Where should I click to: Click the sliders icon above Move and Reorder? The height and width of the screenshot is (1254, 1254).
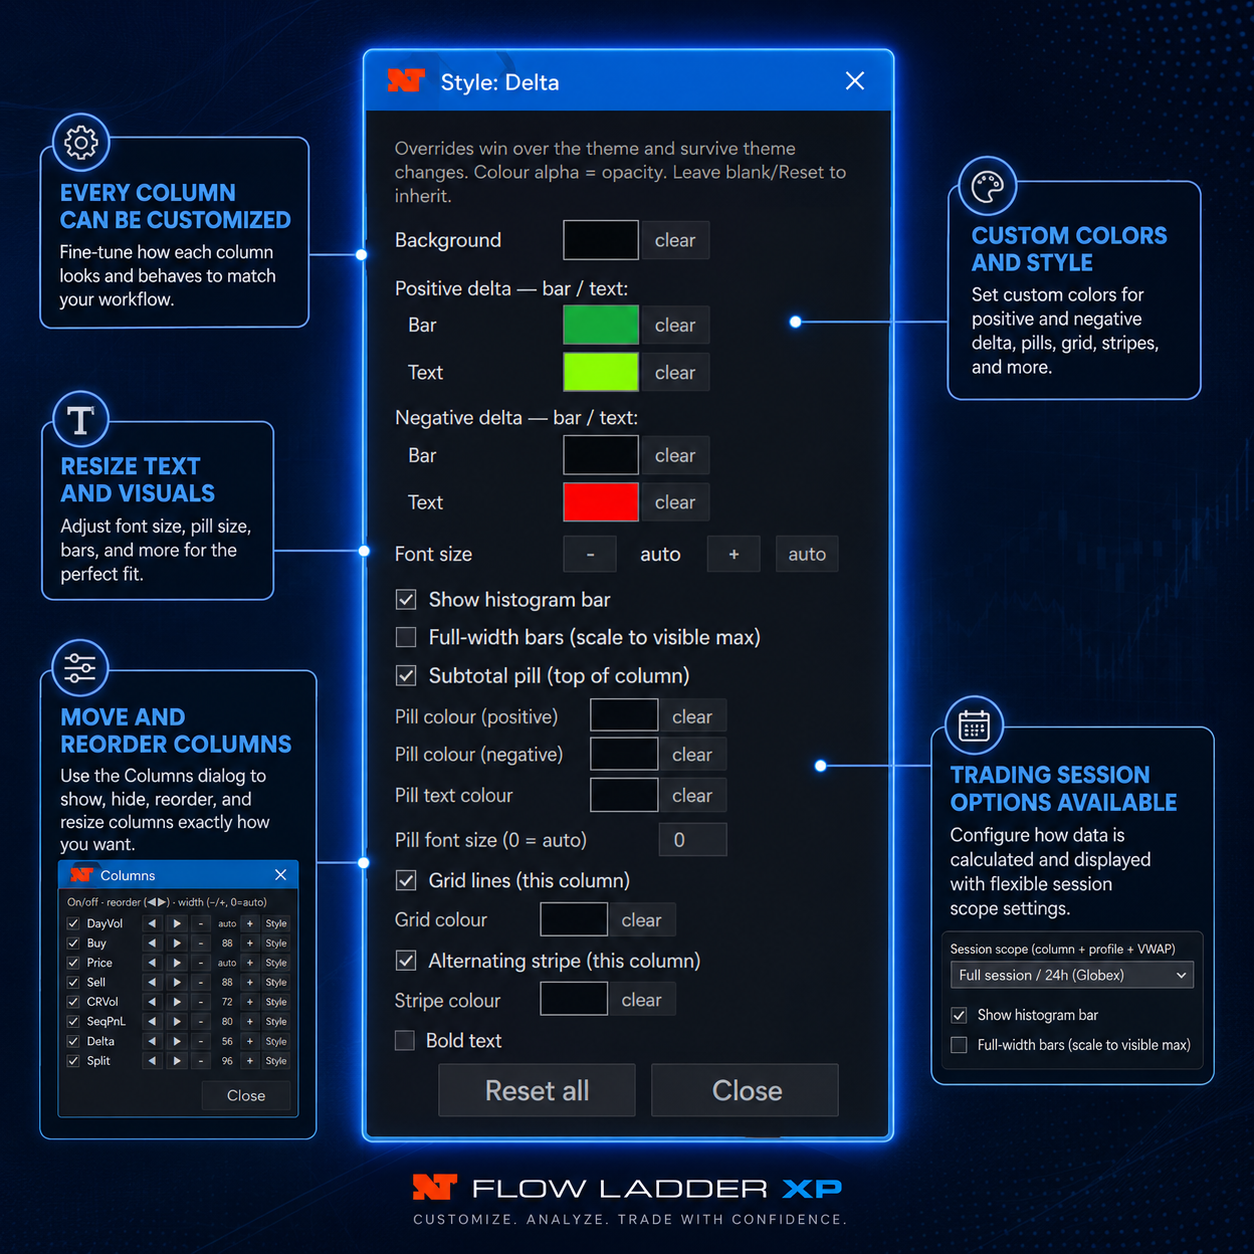[80, 668]
